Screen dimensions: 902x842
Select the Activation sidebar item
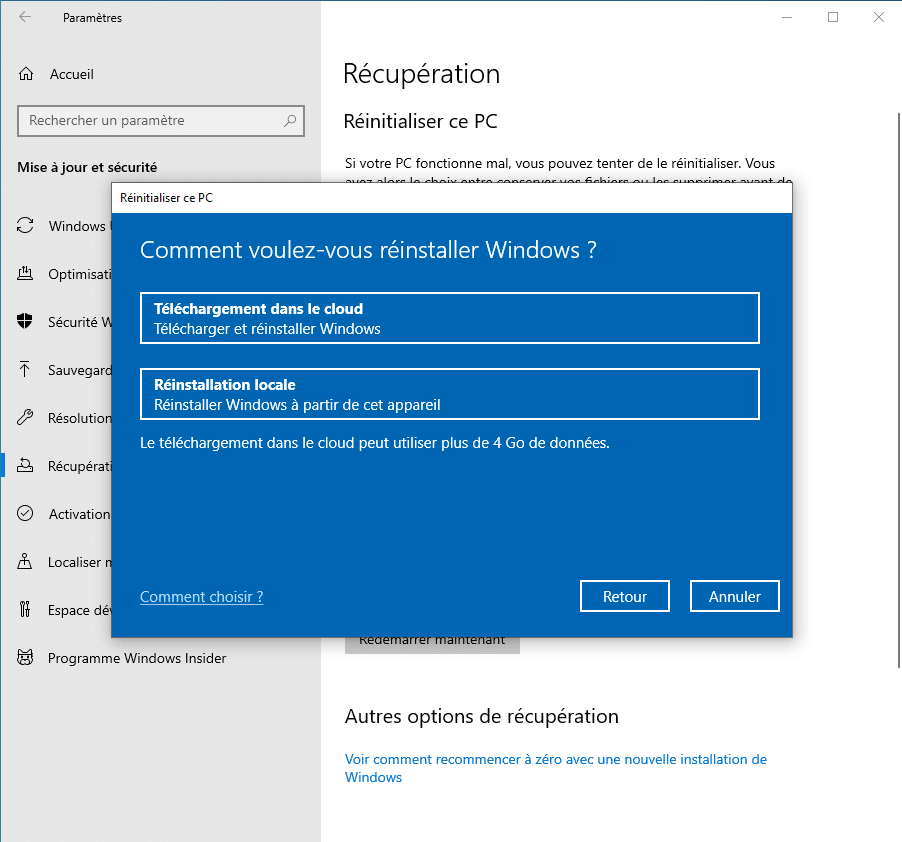(x=79, y=514)
